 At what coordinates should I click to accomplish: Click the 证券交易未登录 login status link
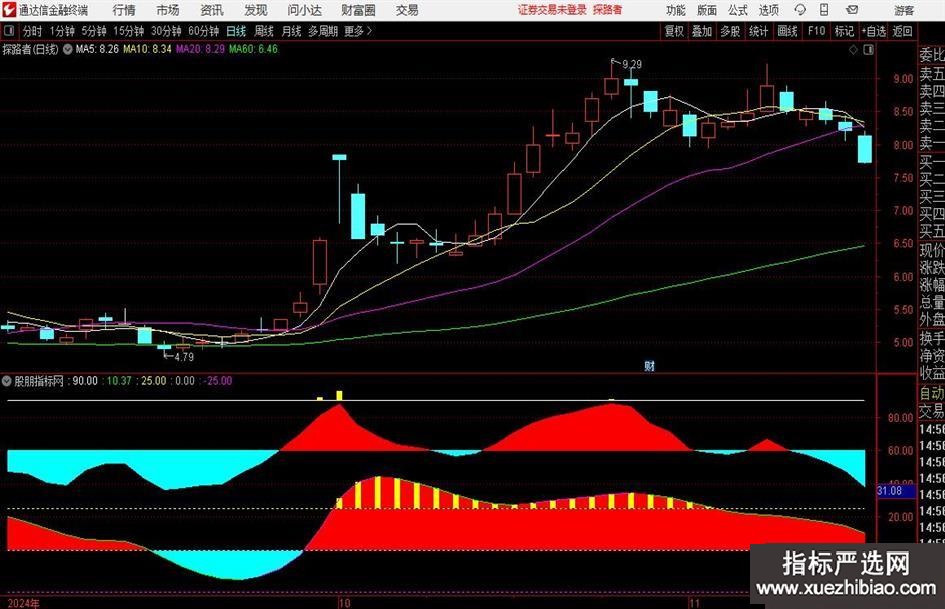pyautogui.click(x=552, y=10)
